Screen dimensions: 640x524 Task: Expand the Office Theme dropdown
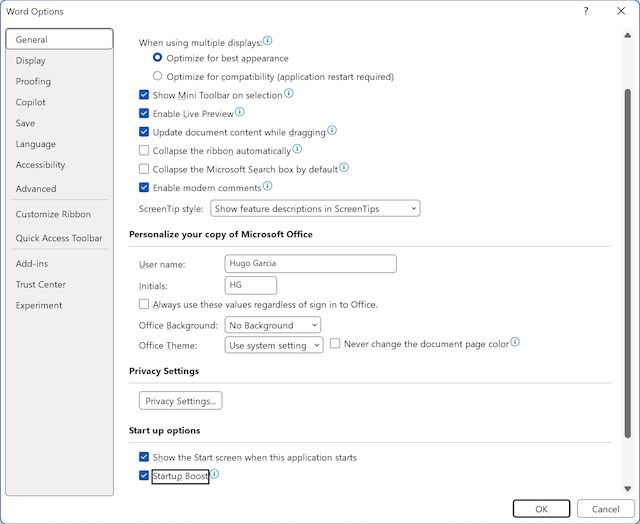click(274, 345)
